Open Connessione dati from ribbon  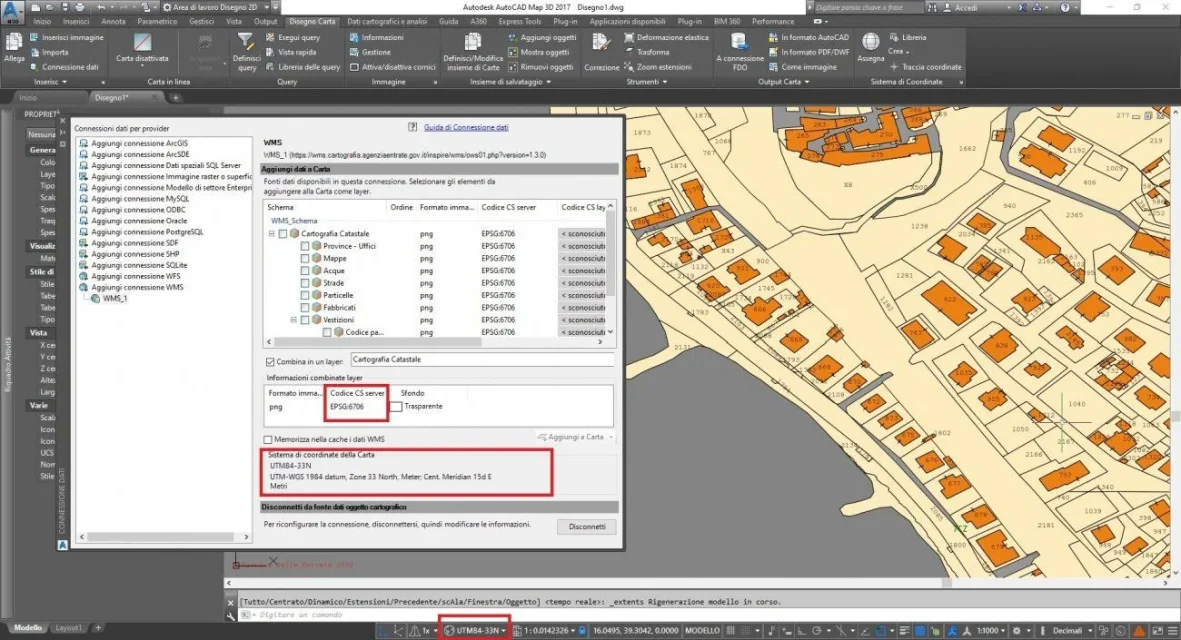tap(63, 67)
